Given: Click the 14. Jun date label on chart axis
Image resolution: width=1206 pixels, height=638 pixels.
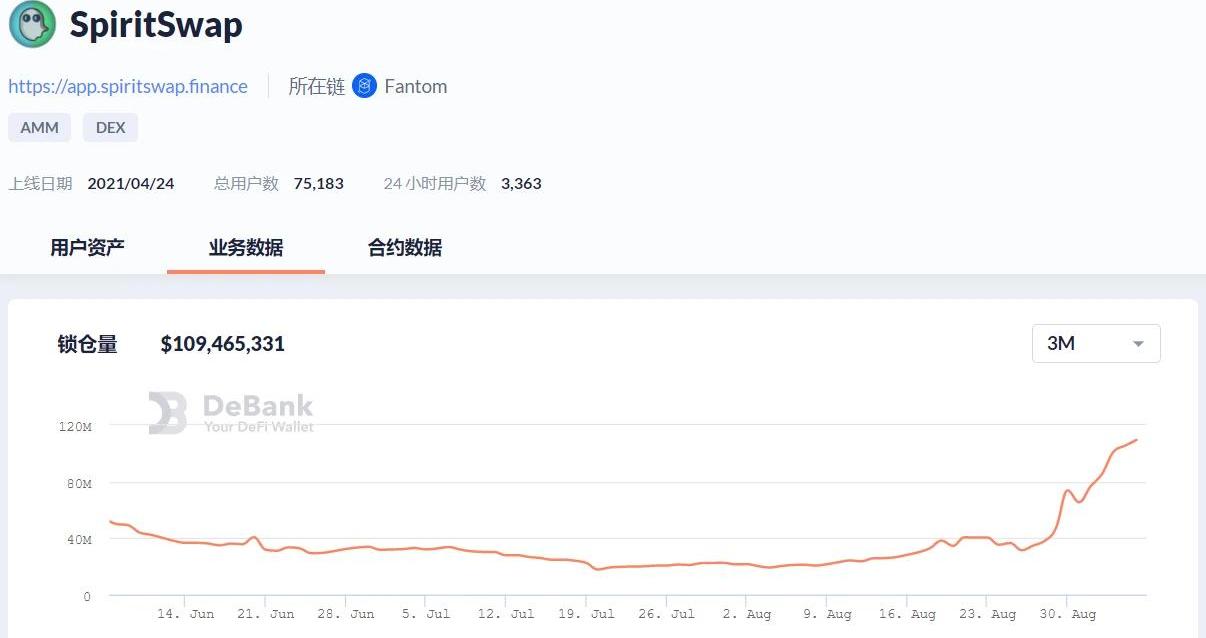Looking at the screenshot, I should coord(186,614).
